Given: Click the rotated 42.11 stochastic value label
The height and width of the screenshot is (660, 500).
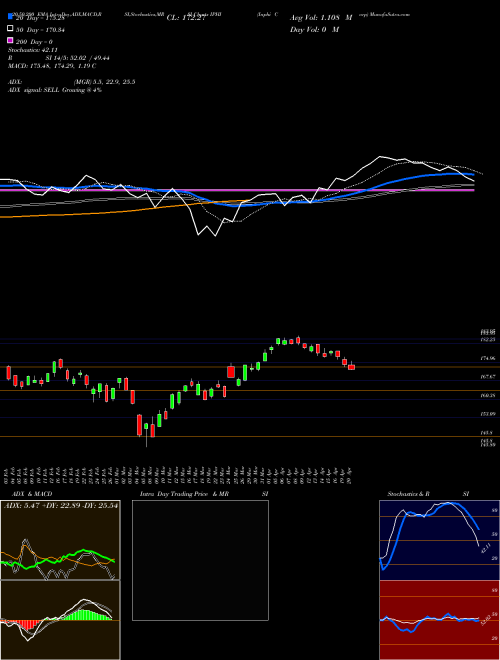Looking at the screenshot, I should [x=485, y=548].
